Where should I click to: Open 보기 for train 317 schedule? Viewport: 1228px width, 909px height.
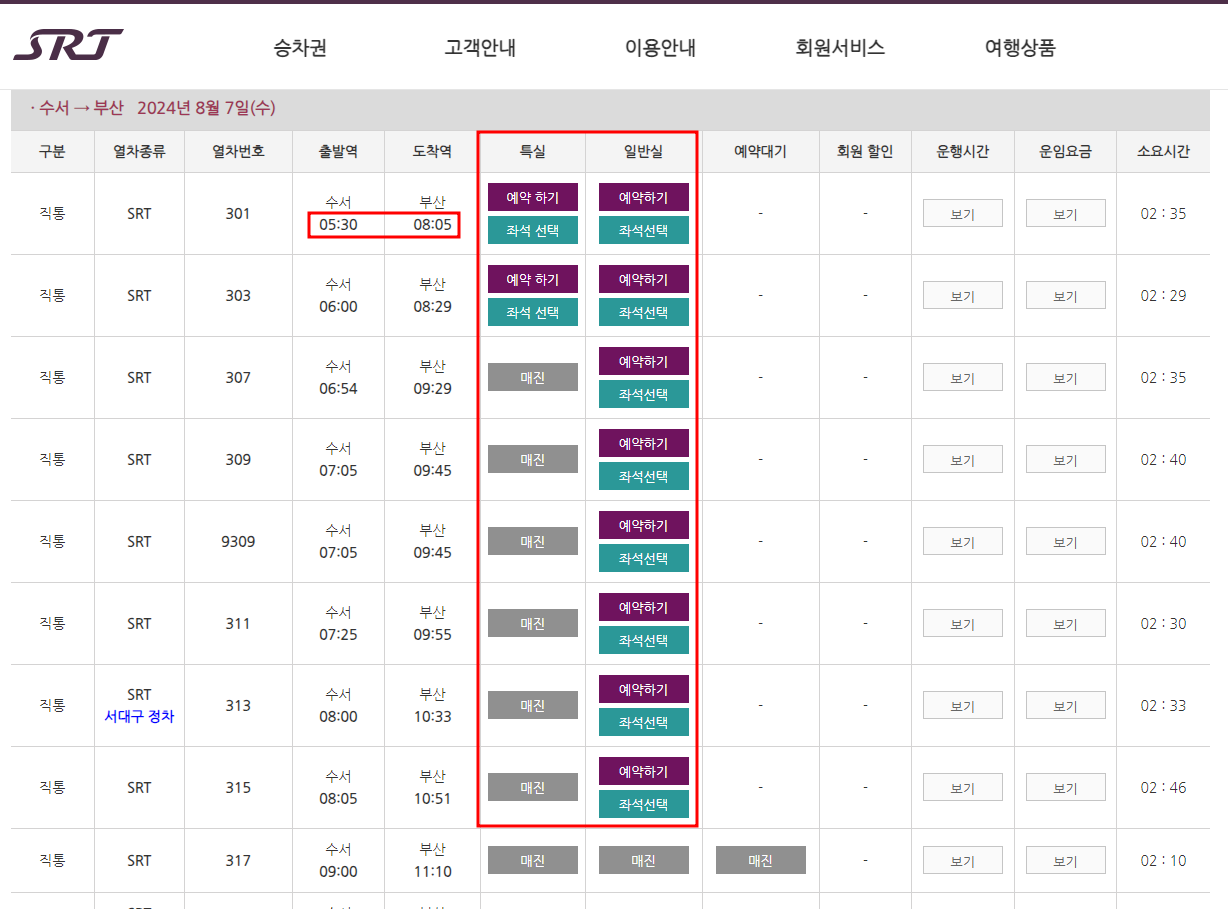pos(962,860)
